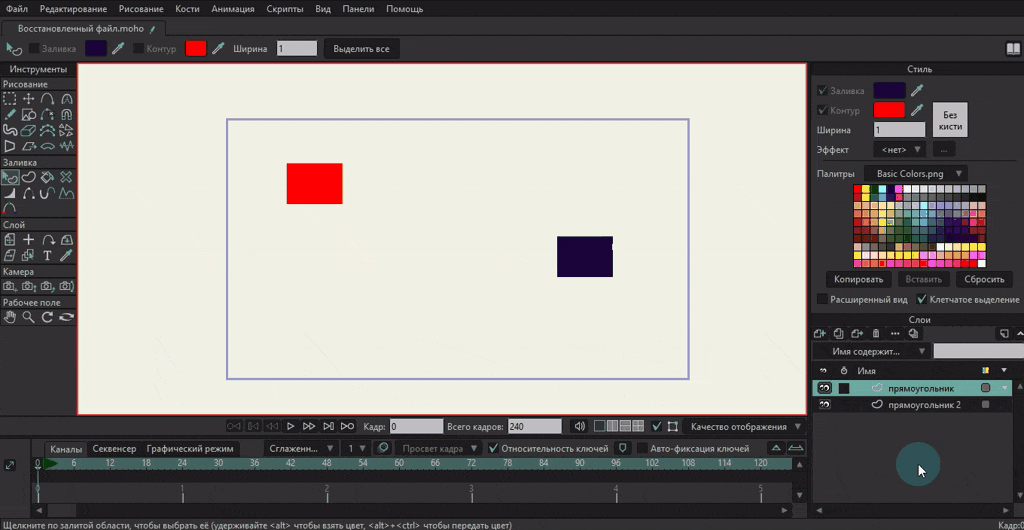This screenshot has width=1024, height=530.
Task: Open the Качество отображения dropdown
Action: pyautogui.click(x=744, y=426)
